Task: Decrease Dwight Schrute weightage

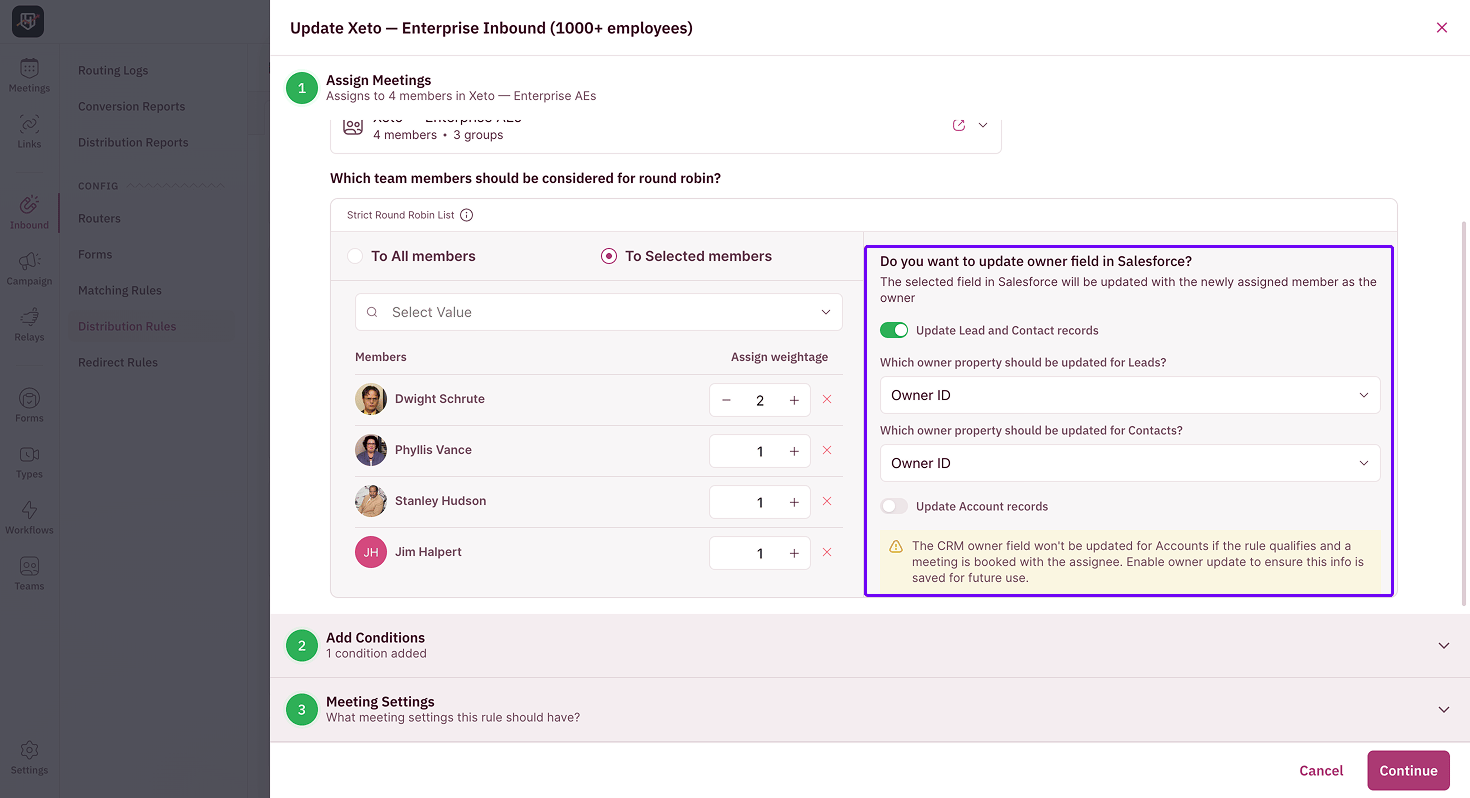Action: click(726, 400)
